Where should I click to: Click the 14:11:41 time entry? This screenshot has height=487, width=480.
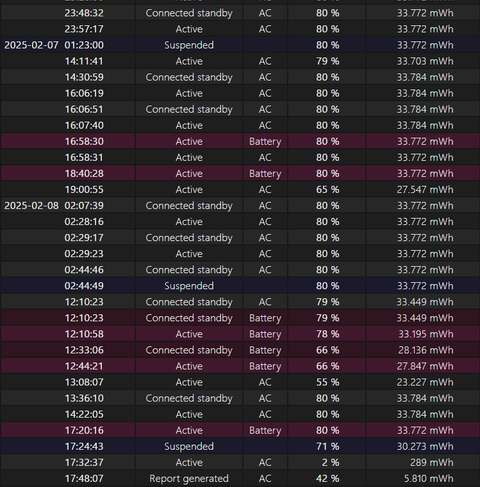[x=84, y=61]
